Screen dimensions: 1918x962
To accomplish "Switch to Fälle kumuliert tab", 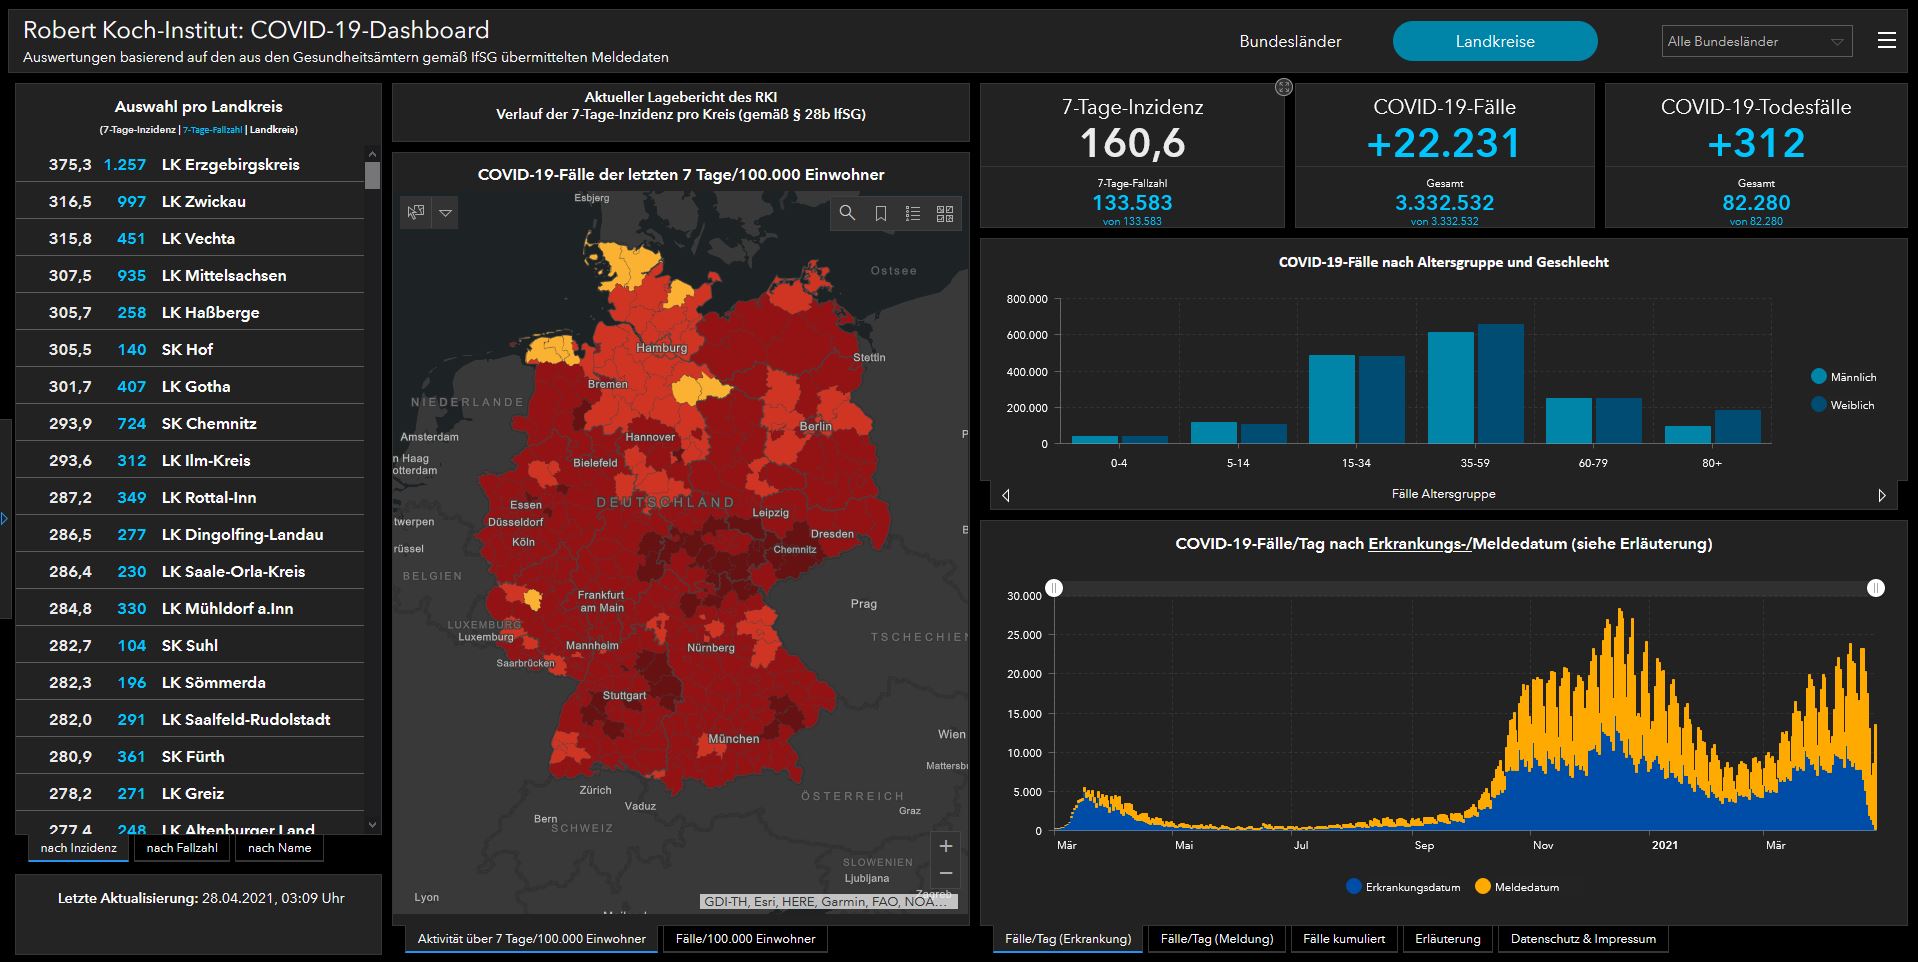I will [1344, 939].
